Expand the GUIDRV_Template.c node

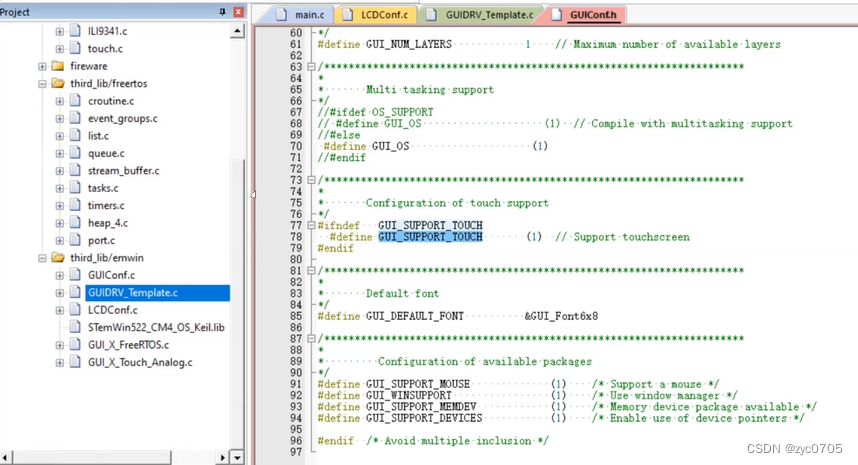click(59, 293)
